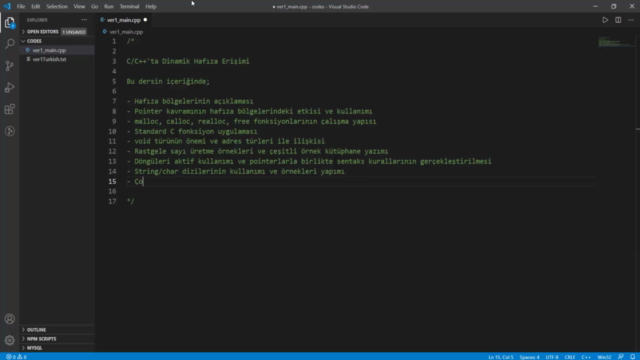Open notifications bell in status bar
This screenshot has width=640, height=360.
[632, 357]
